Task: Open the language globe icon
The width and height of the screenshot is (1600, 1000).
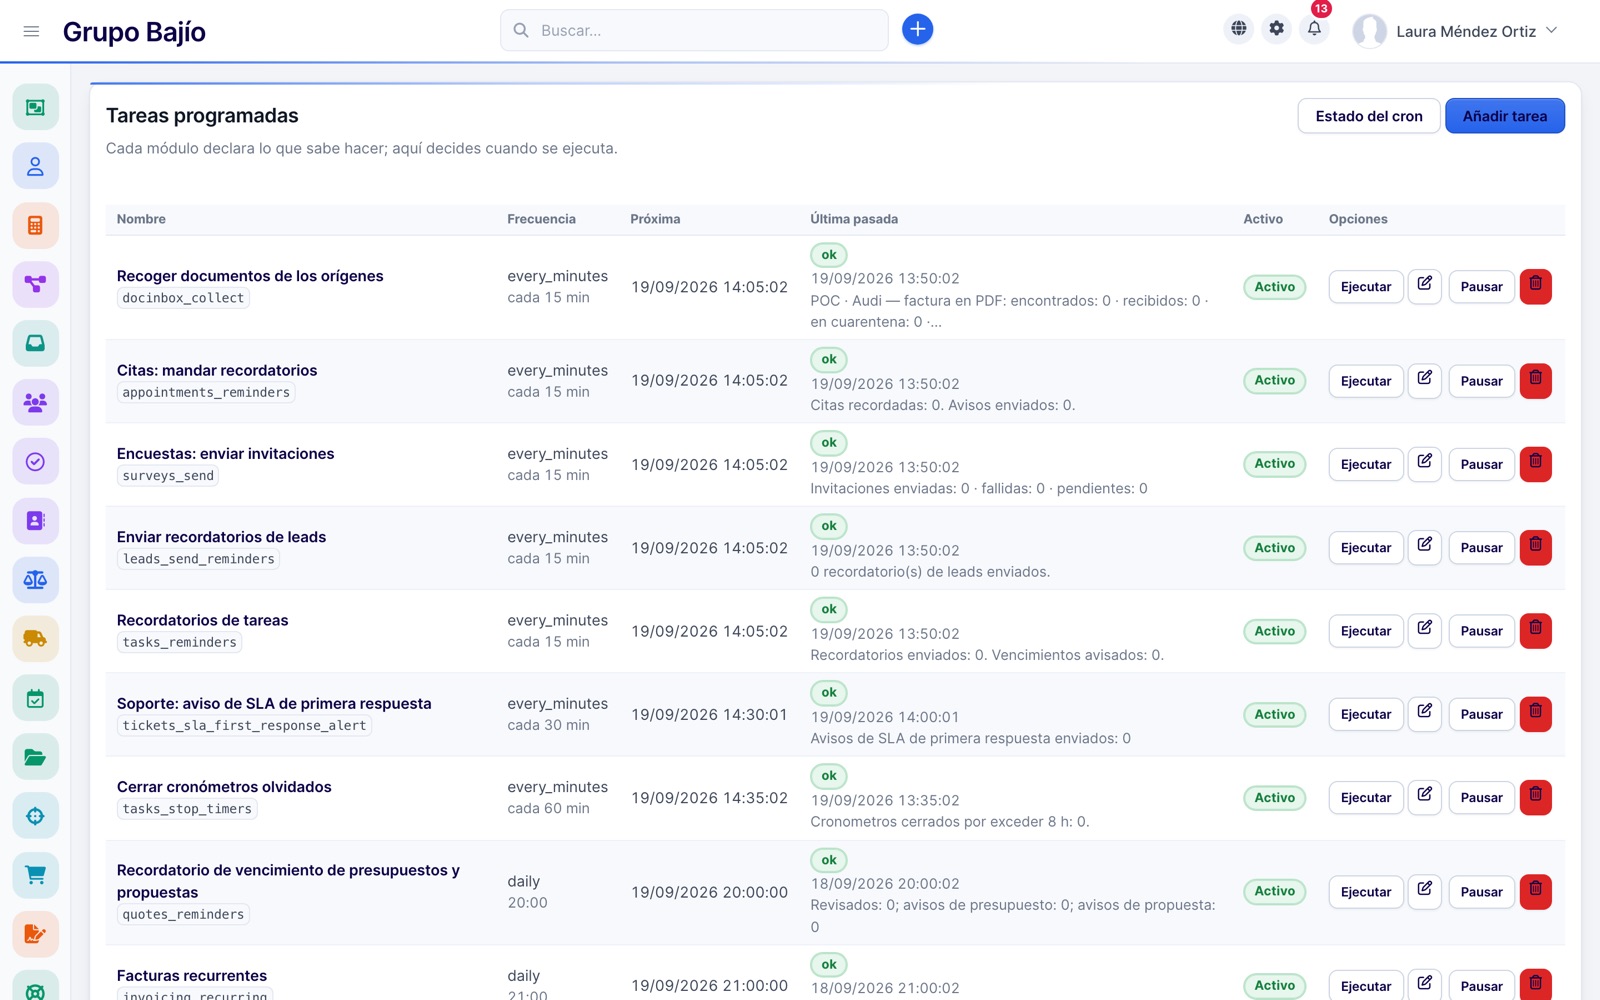Action: (1239, 29)
